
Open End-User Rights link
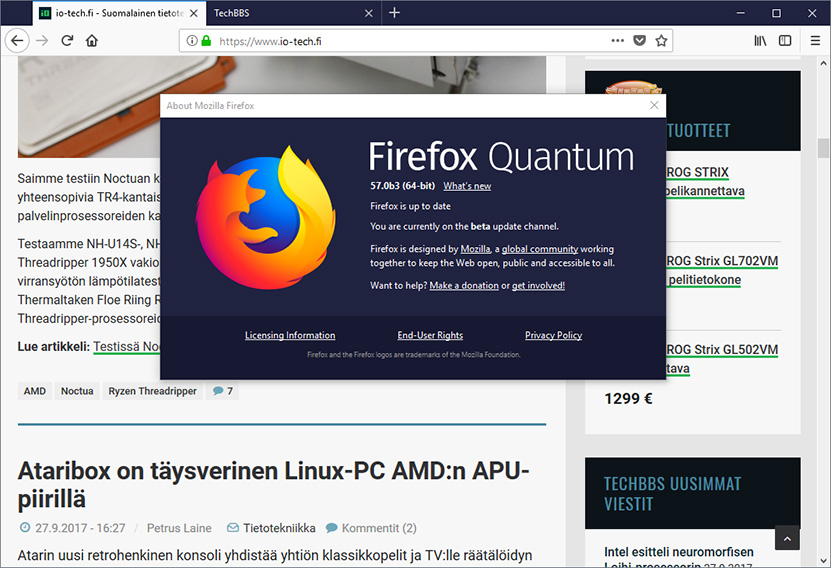tap(430, 335)
